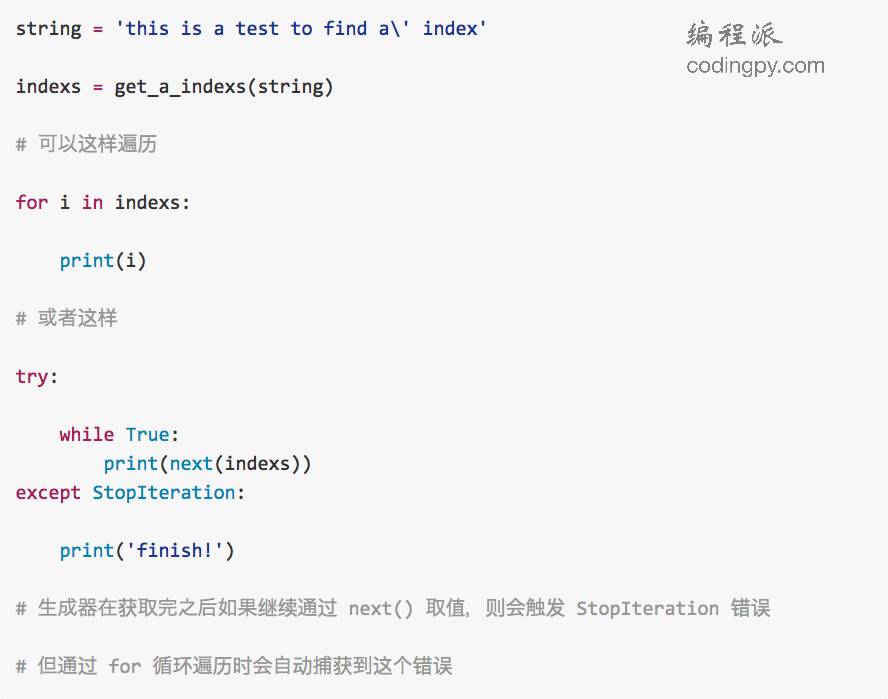
Task: Click the 'finish!' string literal
Action: [x=175, y=551]
